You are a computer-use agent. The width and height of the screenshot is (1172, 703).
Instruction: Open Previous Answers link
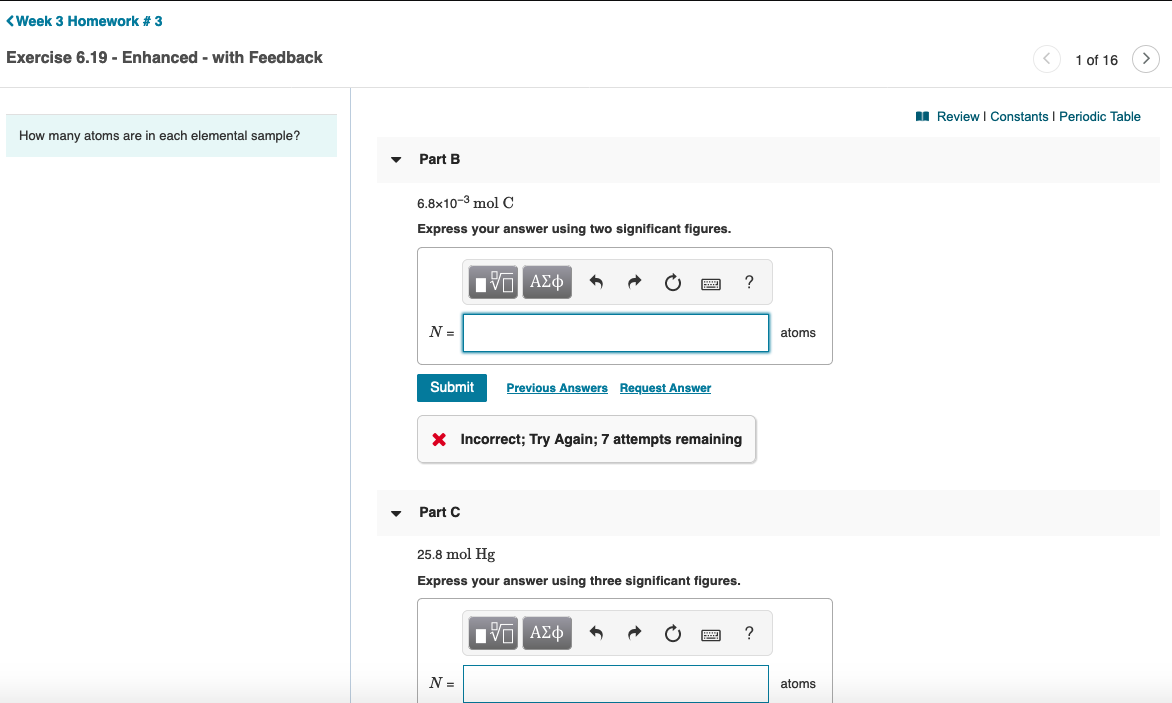click(x=557, y=388)
